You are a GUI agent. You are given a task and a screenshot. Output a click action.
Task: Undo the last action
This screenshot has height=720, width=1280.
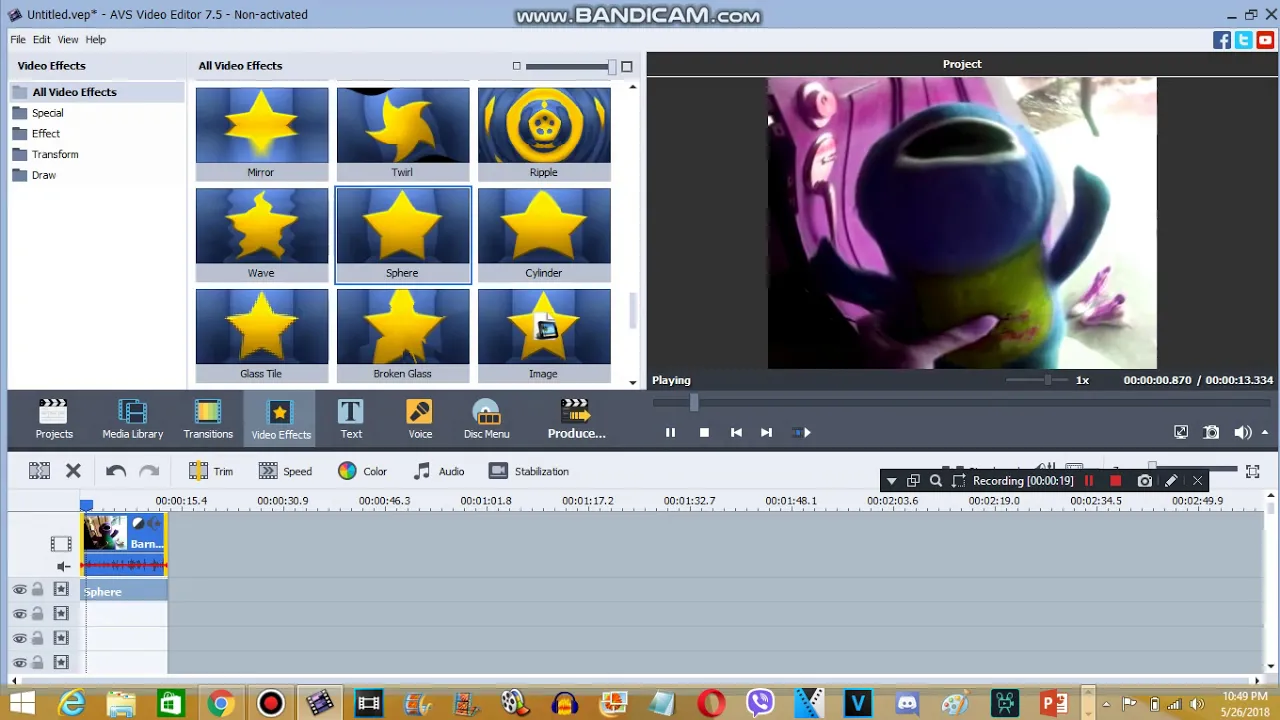(x=115, y=471)
